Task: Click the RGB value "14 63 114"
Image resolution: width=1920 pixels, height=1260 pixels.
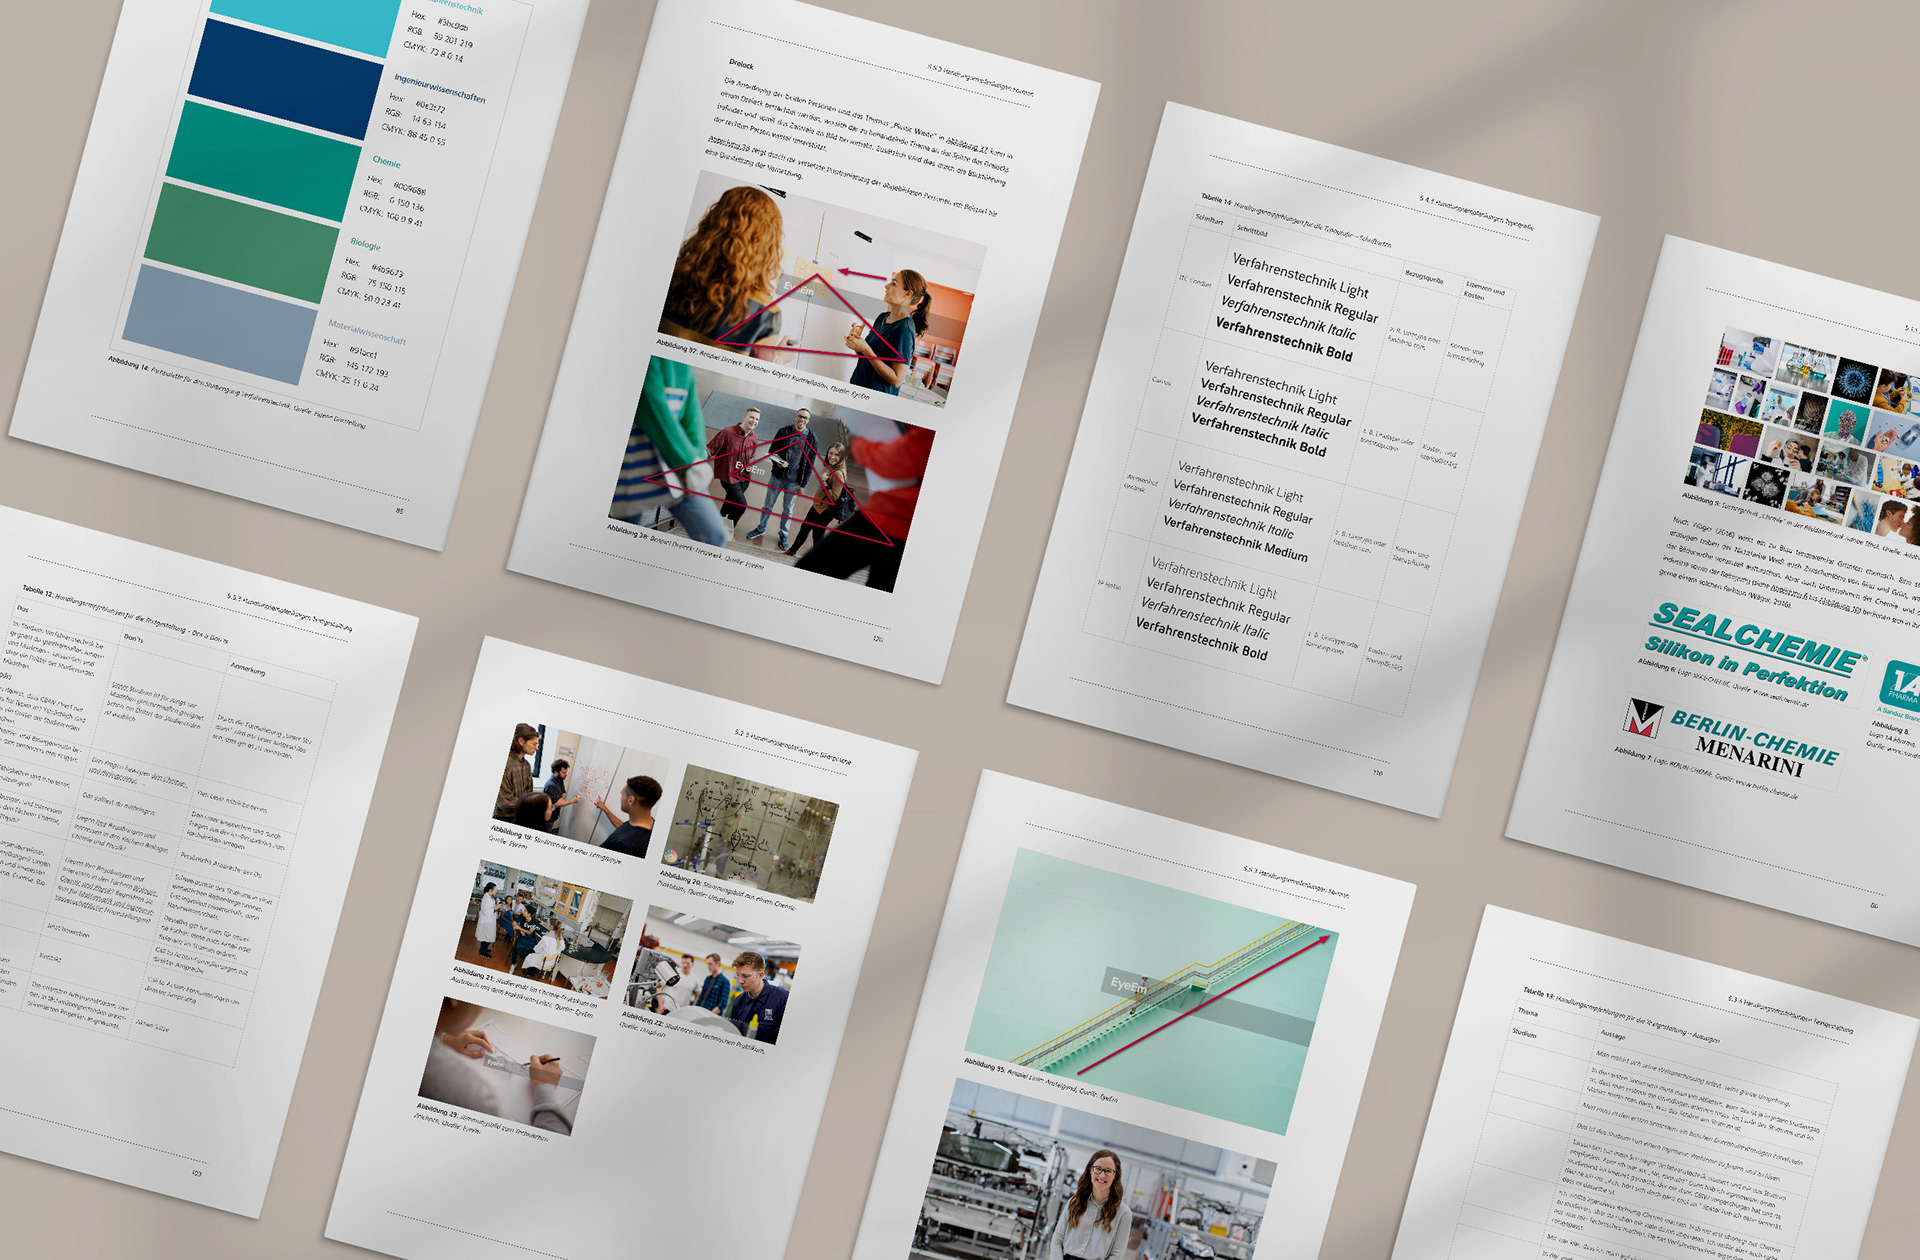Action: pyautogui.click(x=429, y=121)
